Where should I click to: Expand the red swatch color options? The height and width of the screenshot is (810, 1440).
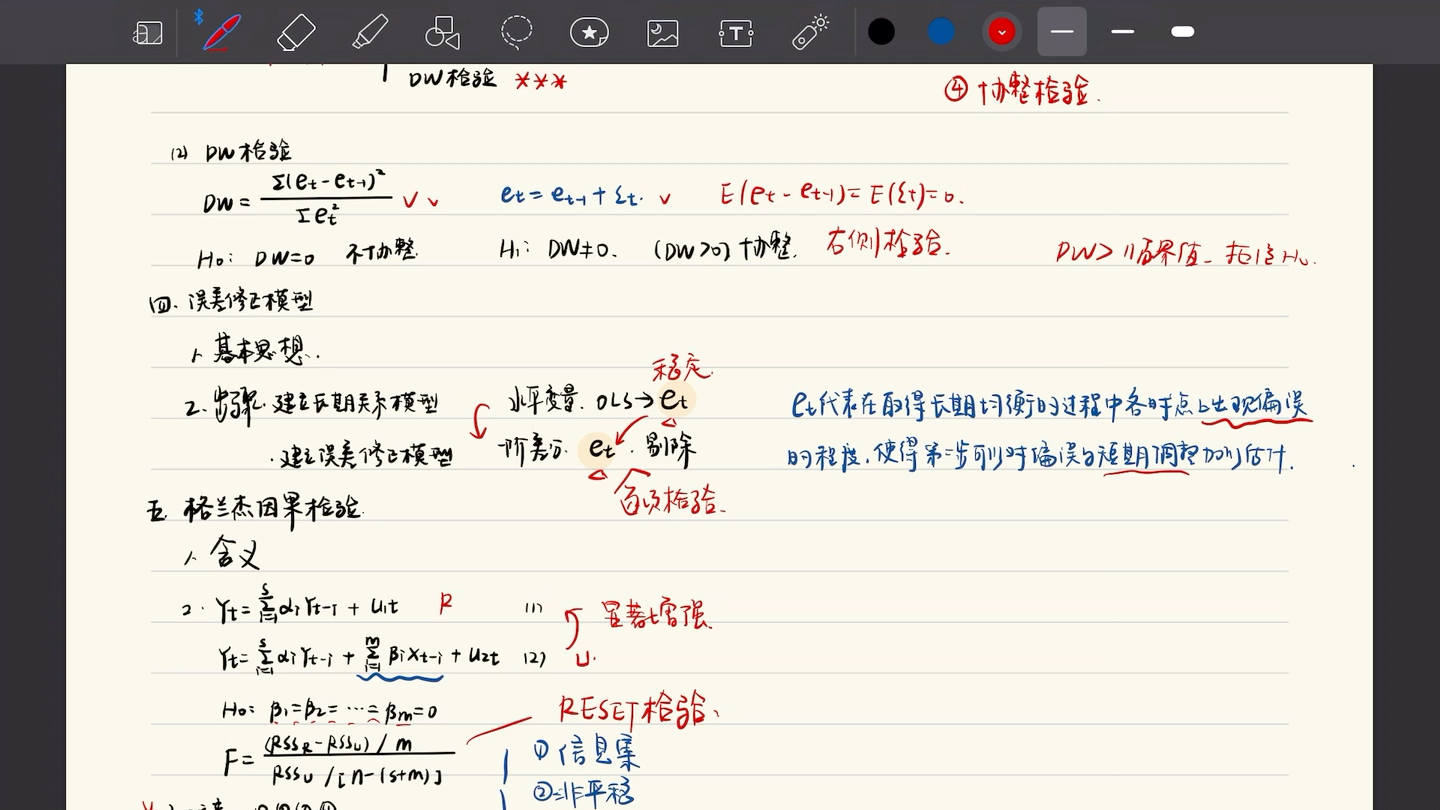(1001, 31)
